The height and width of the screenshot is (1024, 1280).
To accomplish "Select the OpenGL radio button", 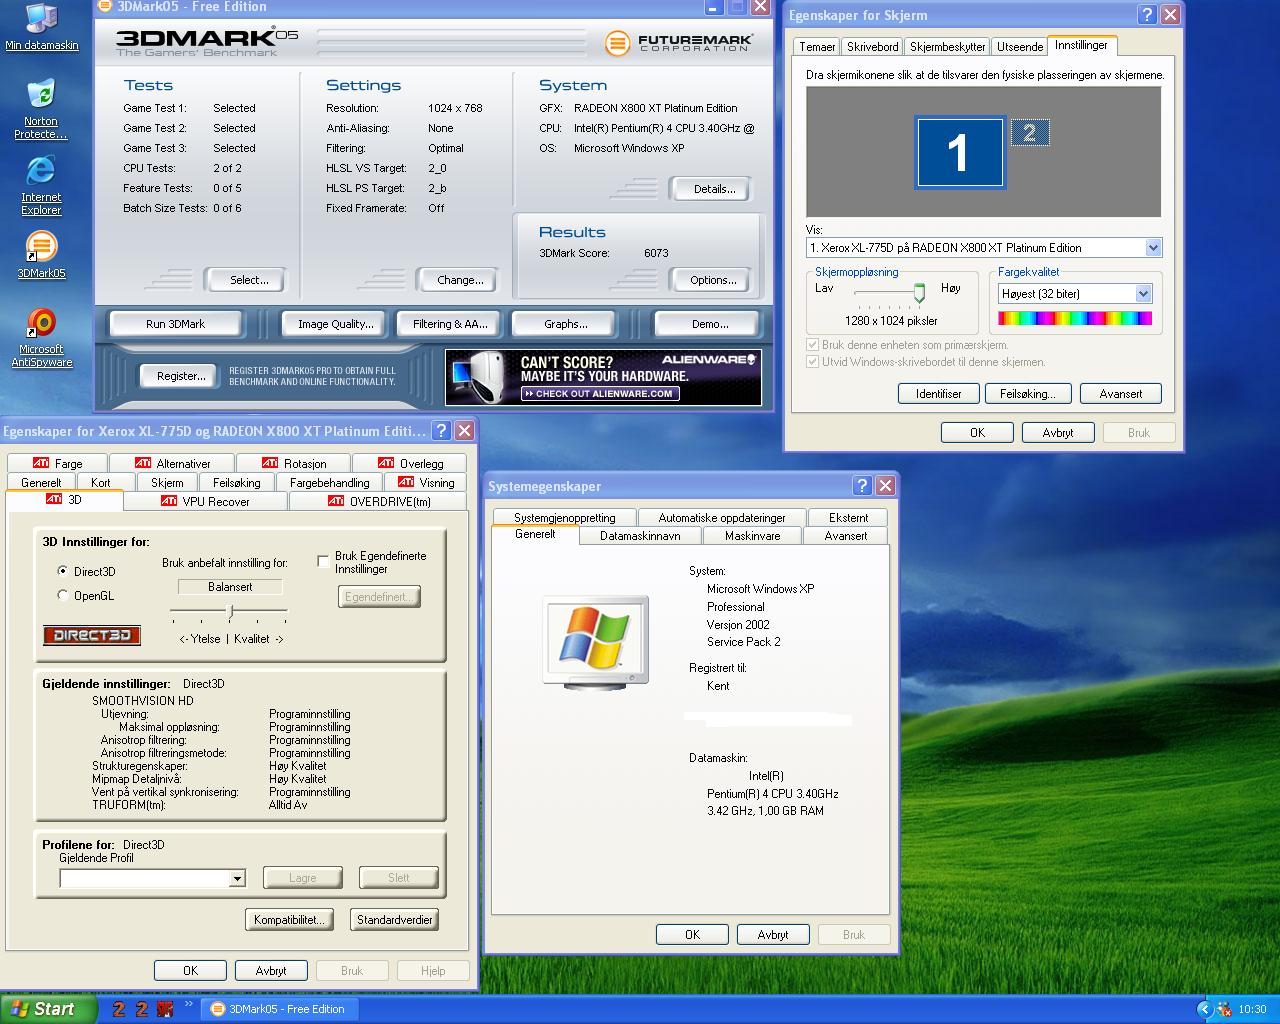I will pos(63,595).
